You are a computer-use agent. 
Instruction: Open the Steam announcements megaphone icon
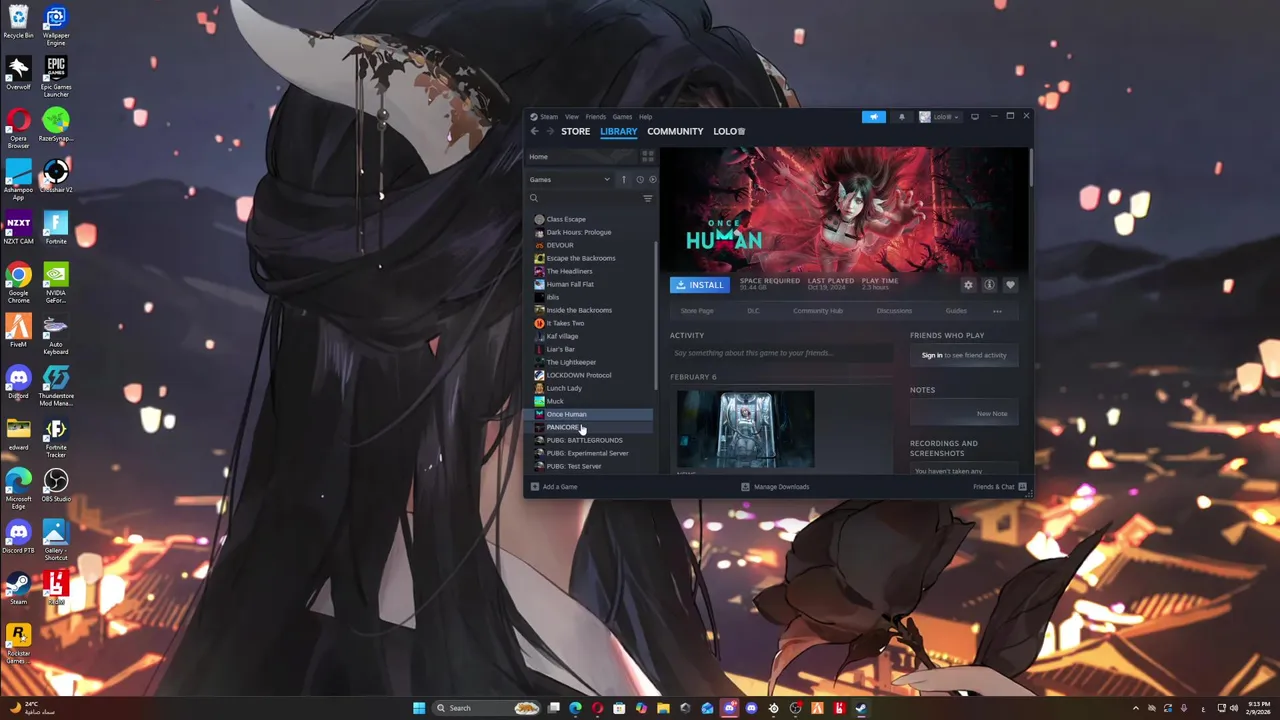(874, 117)
